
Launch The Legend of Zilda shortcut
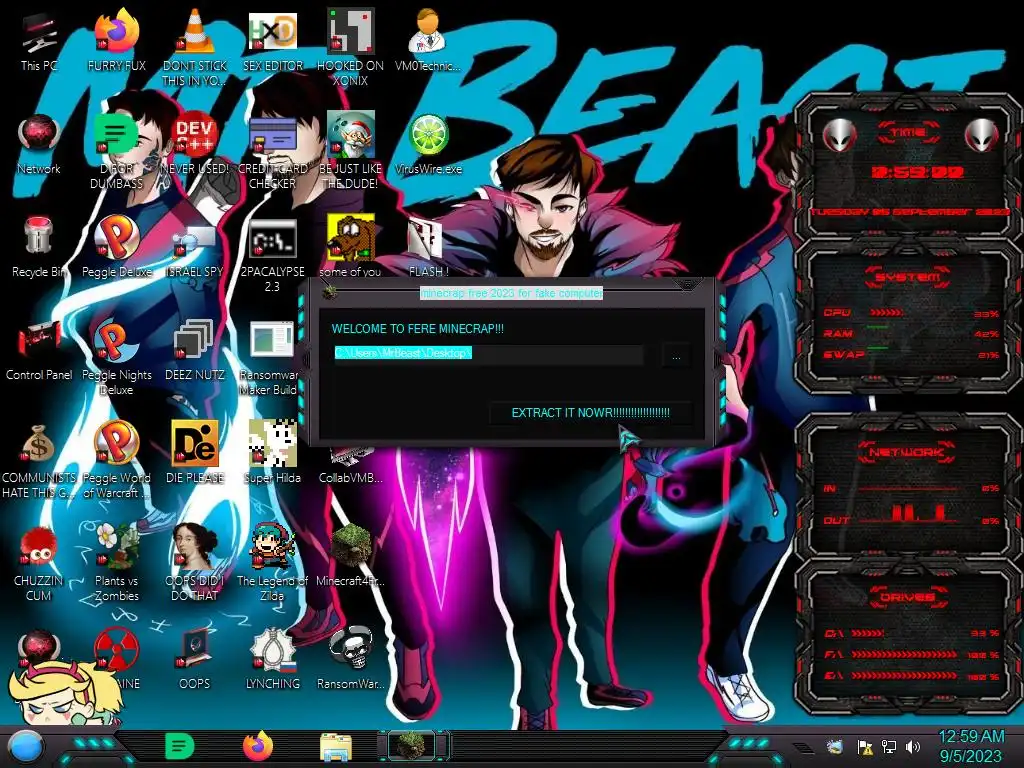[272, 563]
